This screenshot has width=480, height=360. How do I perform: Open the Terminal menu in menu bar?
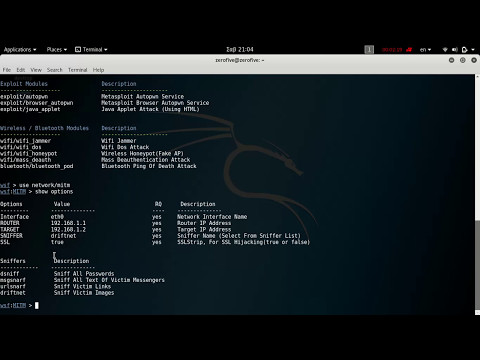click(x=78, y=70)
